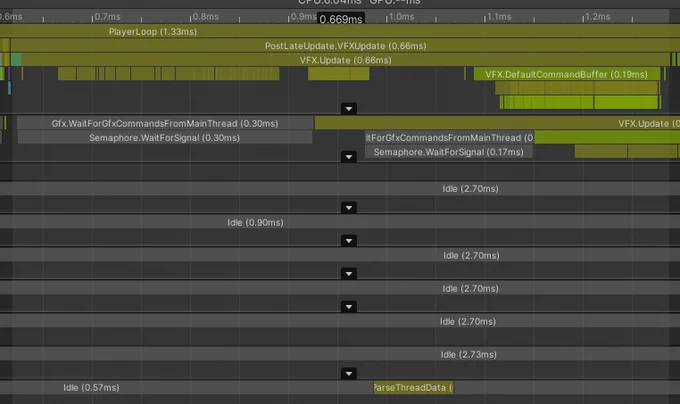
Task: Select the PlayerLoop (1.33ms) sample bar
Action: point(340,31)
